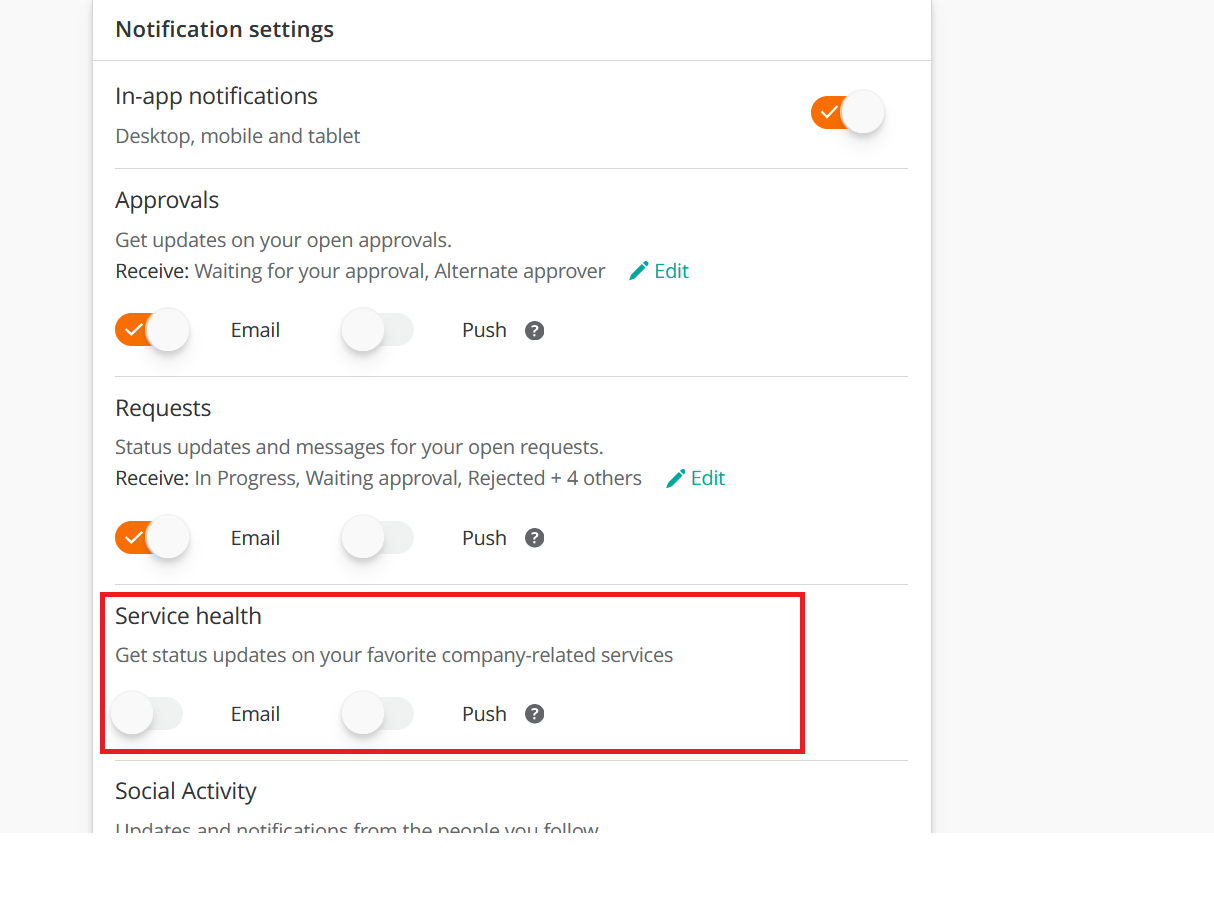Enable Email notifications for Service health
The image size is (1214, 910).
point(147,713)
